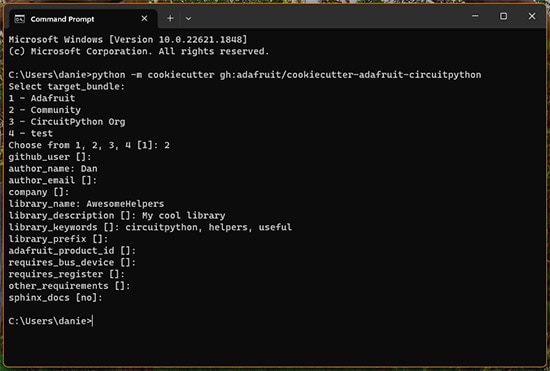
Task: Click the 'sphinx_docs [no]:' line
Action: (x=55, y=298)
